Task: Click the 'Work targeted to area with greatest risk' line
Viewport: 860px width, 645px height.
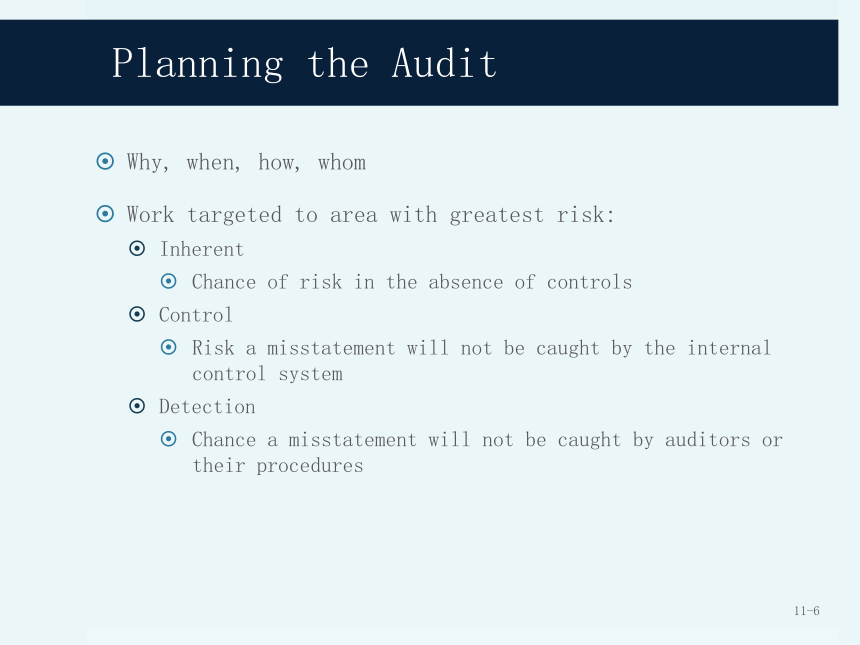Action: click(x=370, y=215)
